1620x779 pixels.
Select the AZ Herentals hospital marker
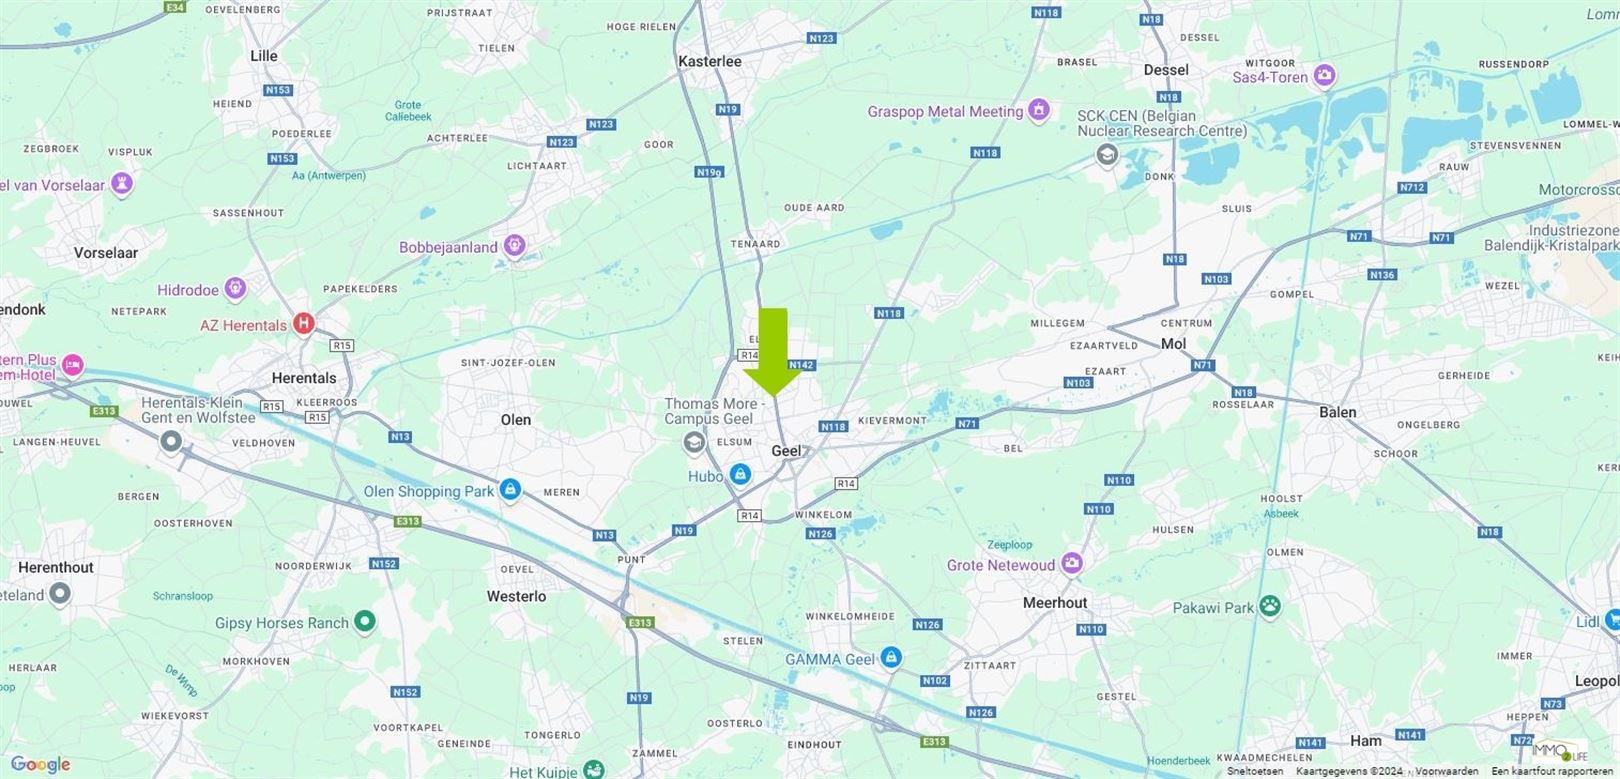pos(304,323)
